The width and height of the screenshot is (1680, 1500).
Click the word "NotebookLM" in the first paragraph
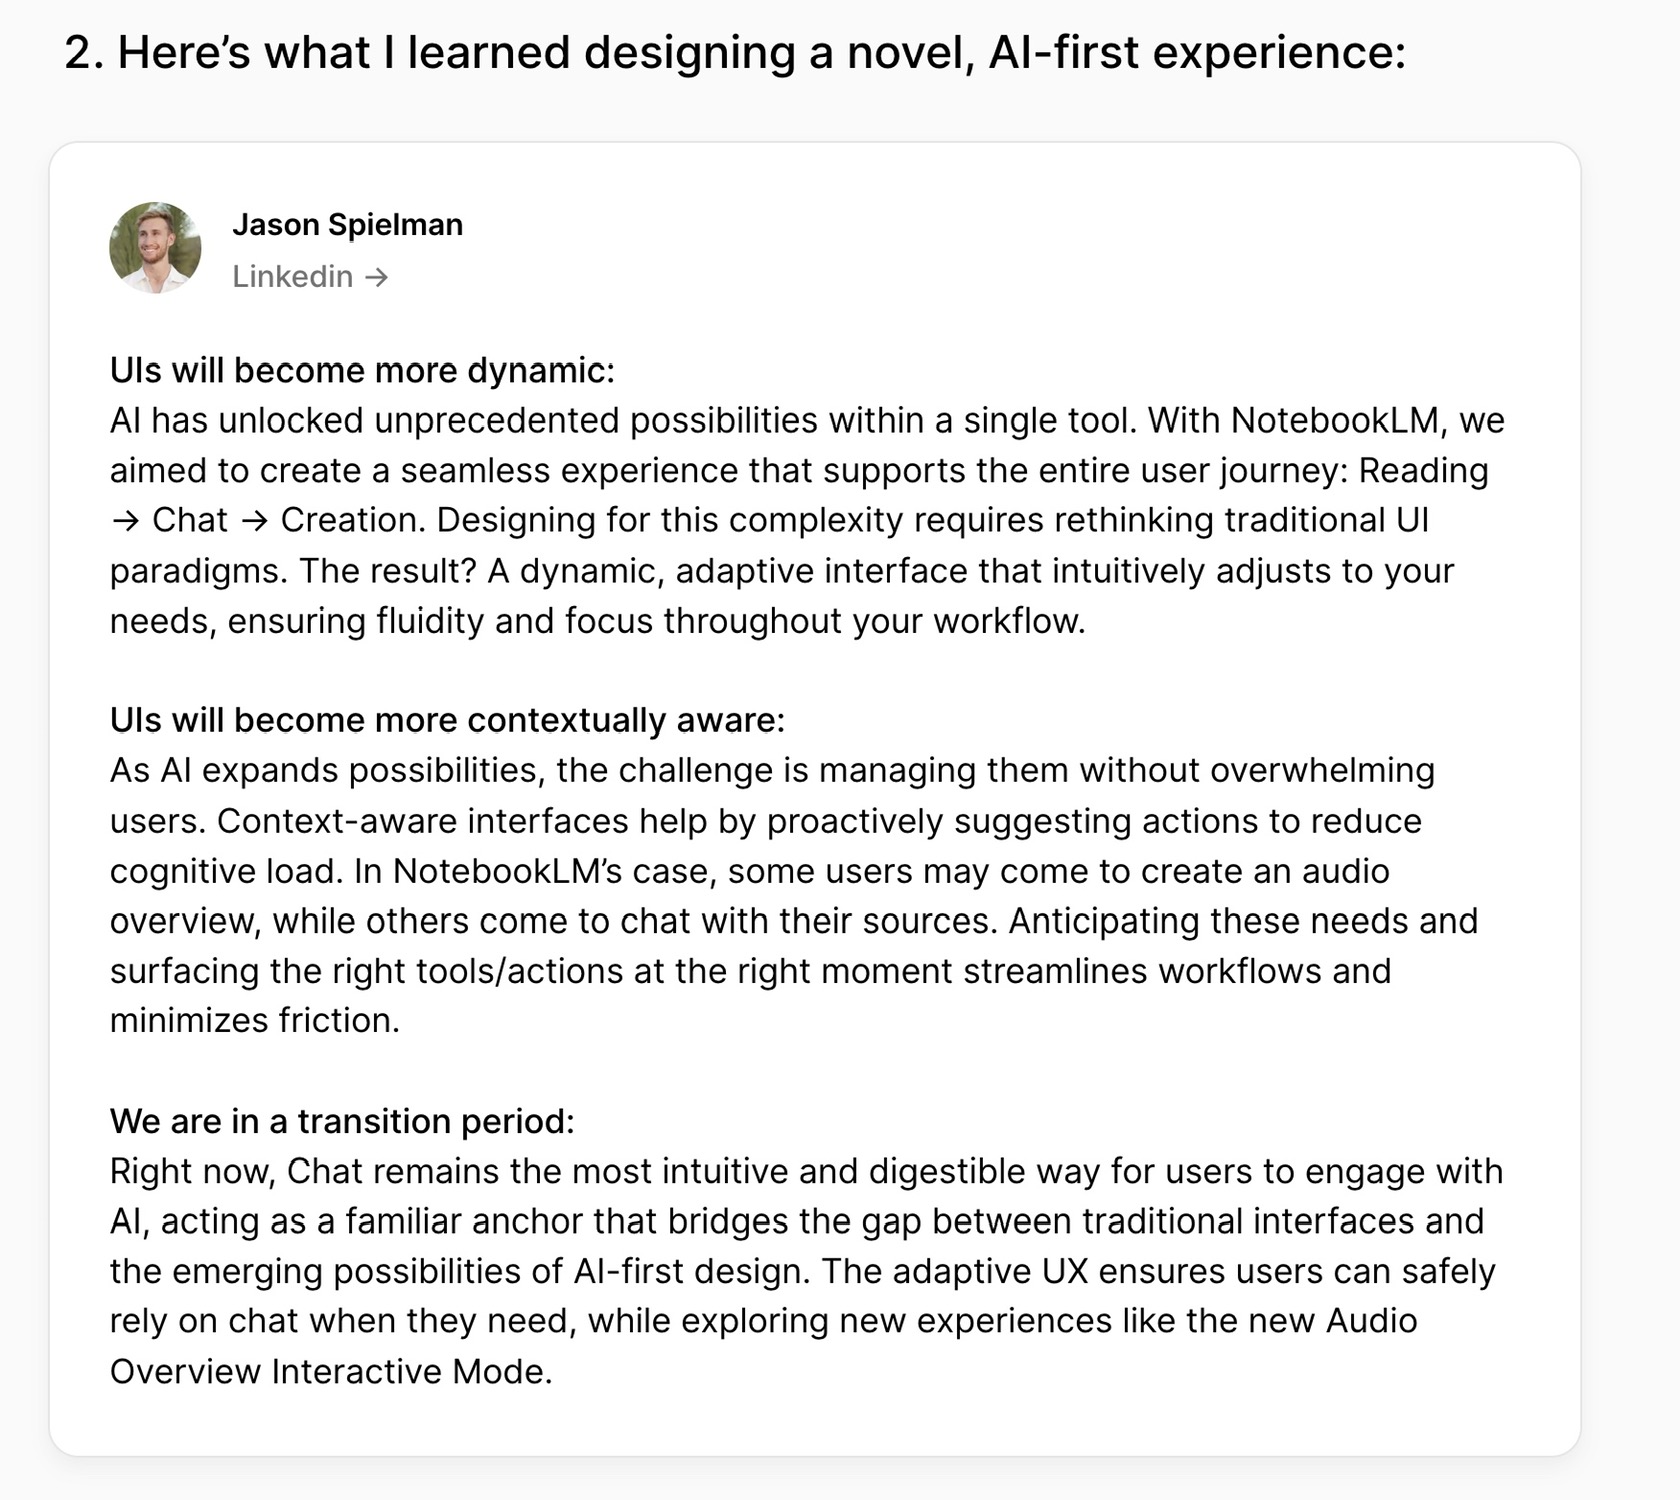tap(1334, 421)
